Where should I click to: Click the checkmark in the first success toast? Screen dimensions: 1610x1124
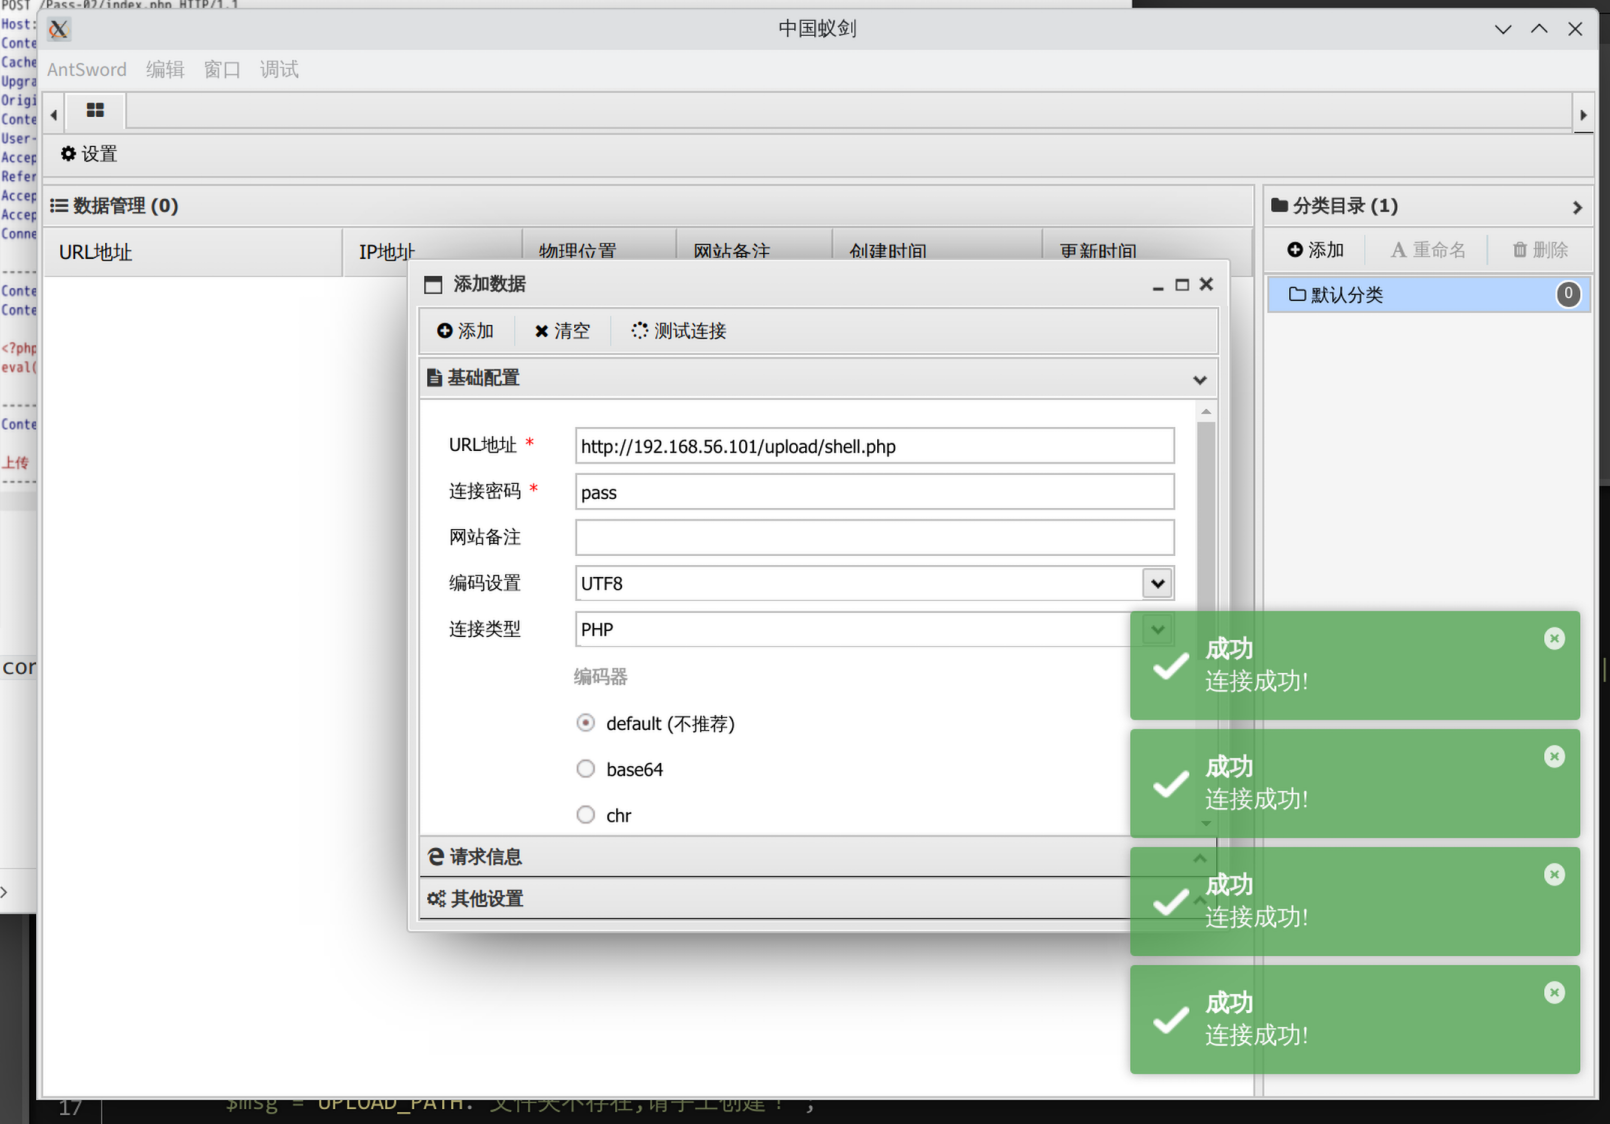pyautogui.click(x=1170, y=666)
